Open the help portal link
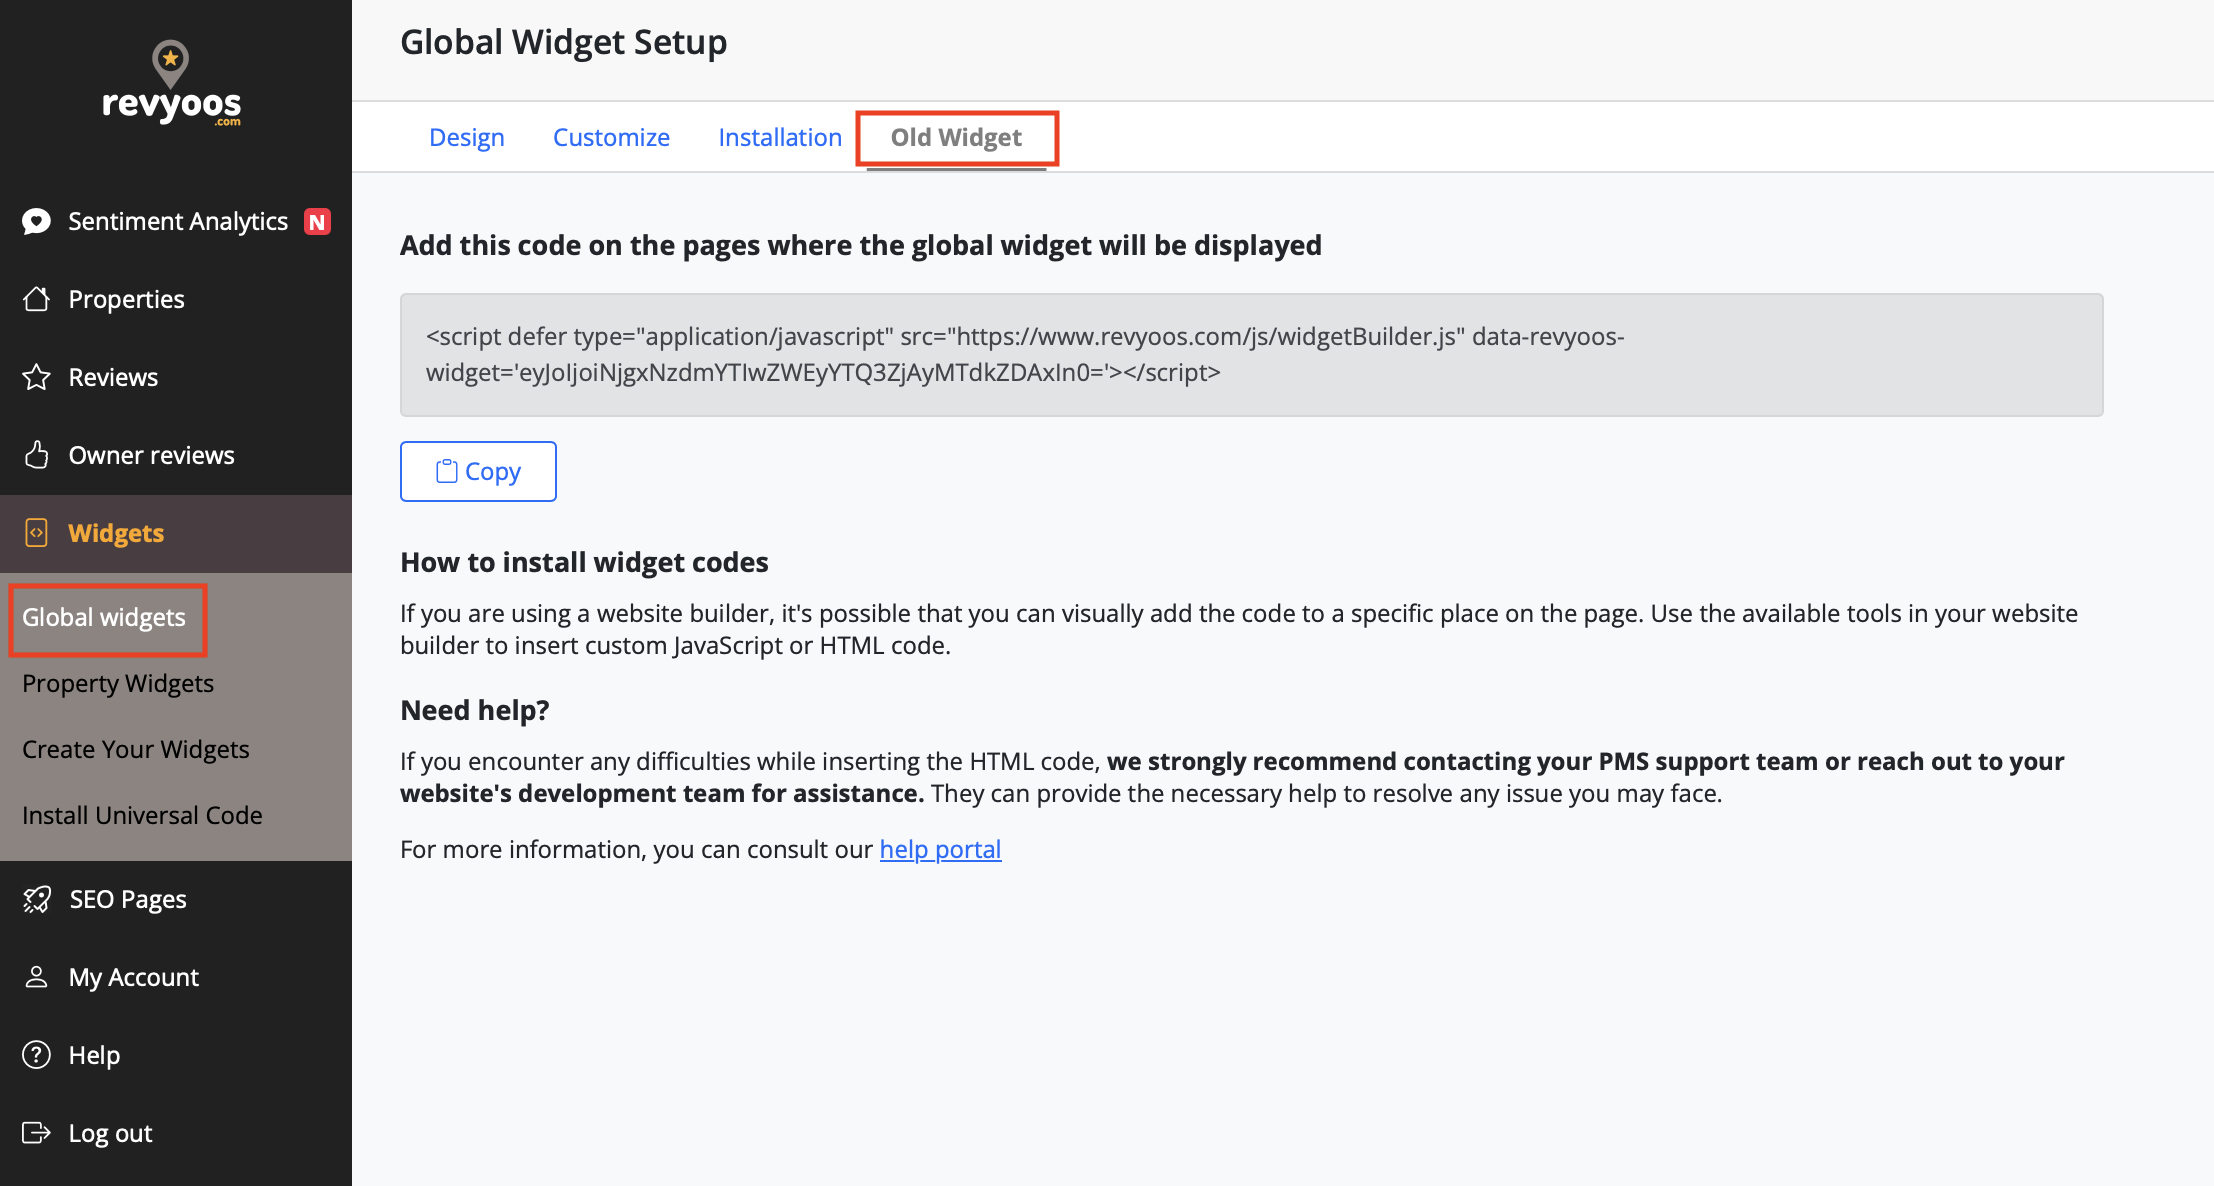The height and width of the screenshot is (1186, 2214). pos(940,849)
